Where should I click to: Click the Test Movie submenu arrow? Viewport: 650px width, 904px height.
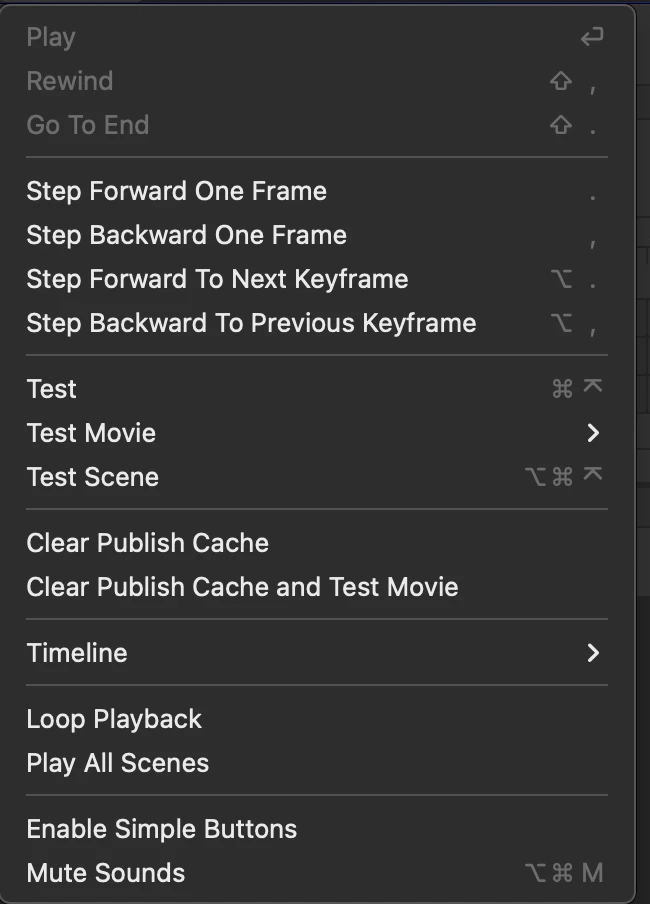pos(593,433)
